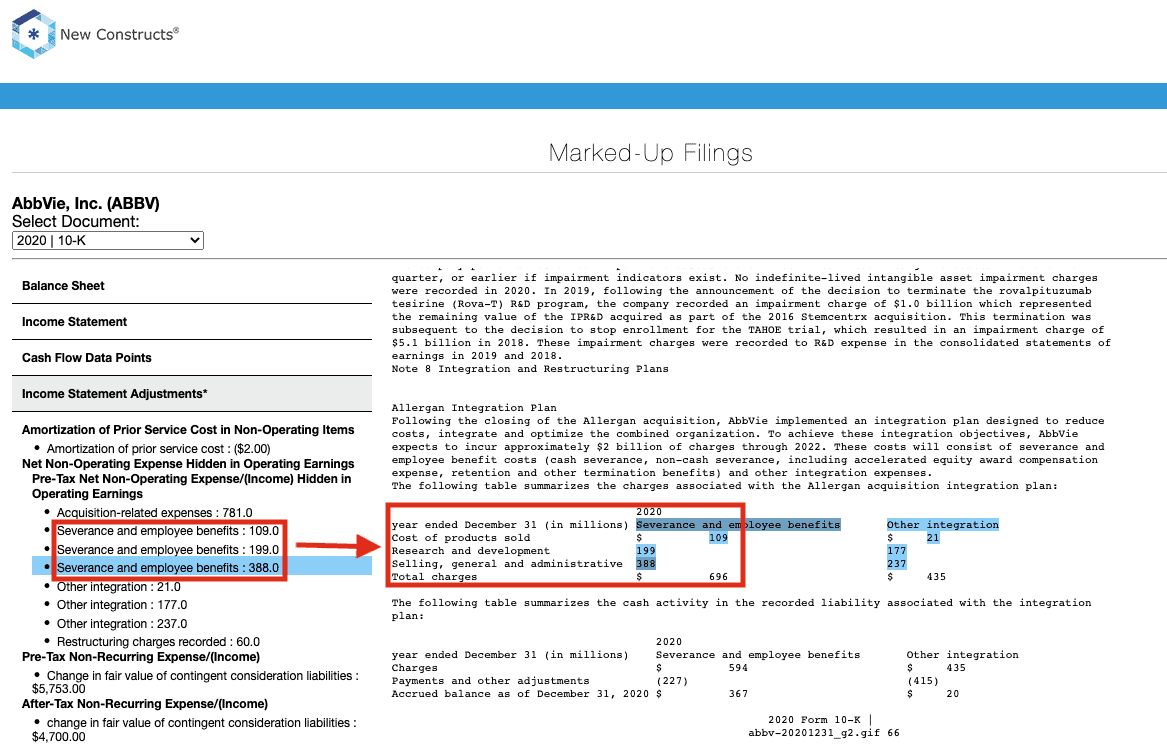The image size is (1167, 754).
Task: Click highlighted Severance and employee benefits column header
Action: 738,525
